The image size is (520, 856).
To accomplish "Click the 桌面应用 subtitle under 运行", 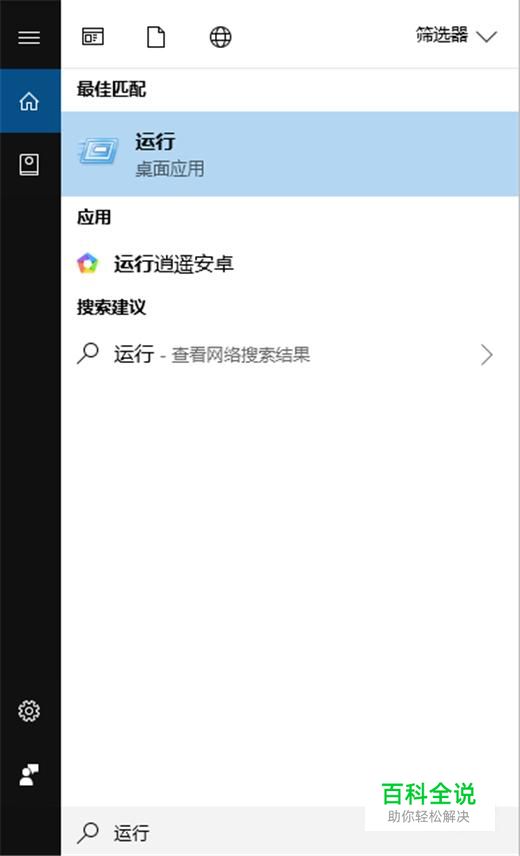I will (x=170, y=169).
